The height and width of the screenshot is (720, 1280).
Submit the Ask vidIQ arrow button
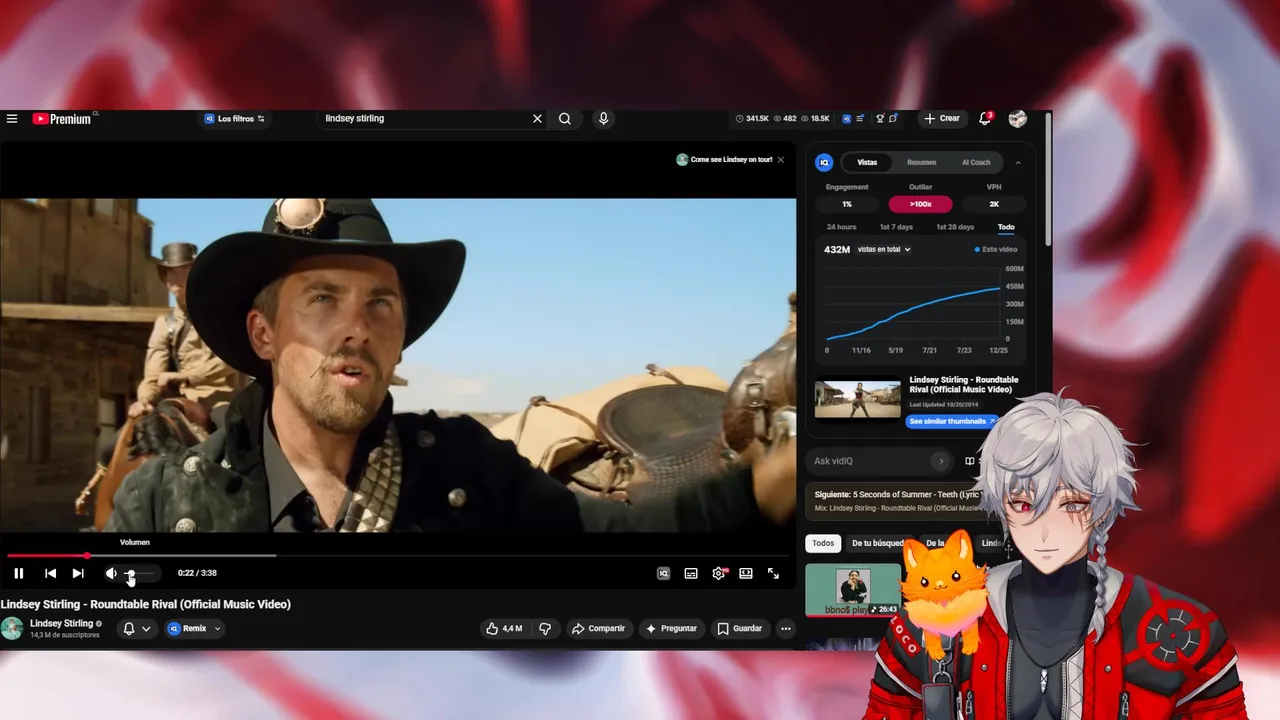[x=940, y=461]
